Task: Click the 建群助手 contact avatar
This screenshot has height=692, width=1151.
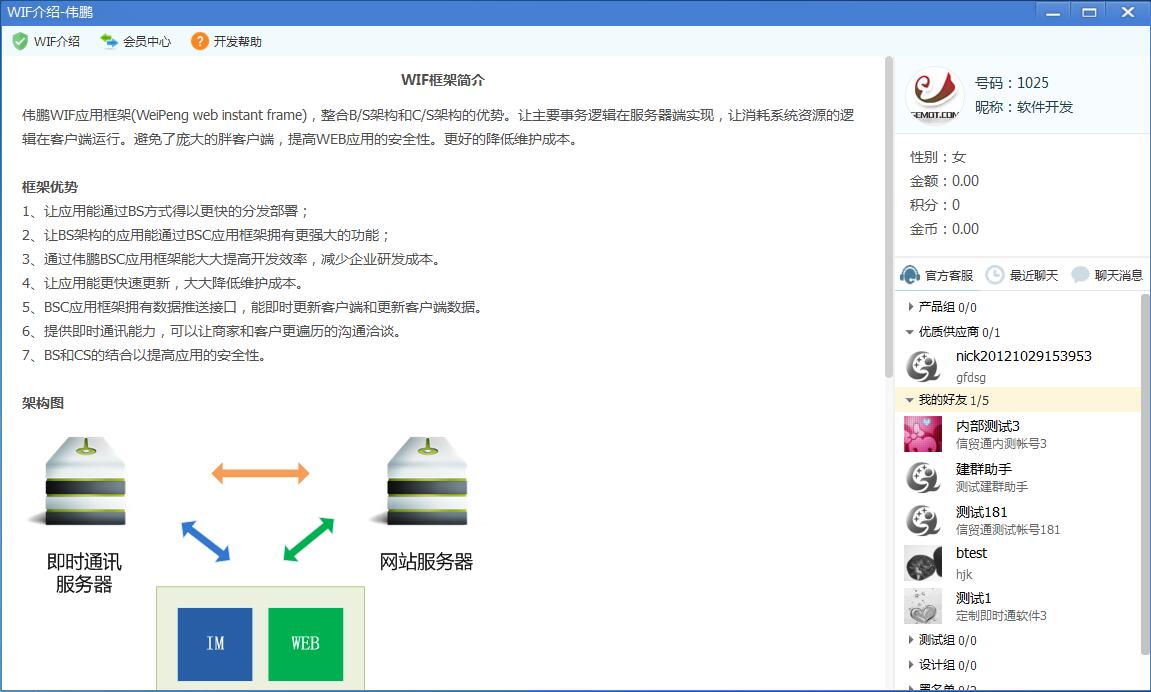Action: [922, 477]
